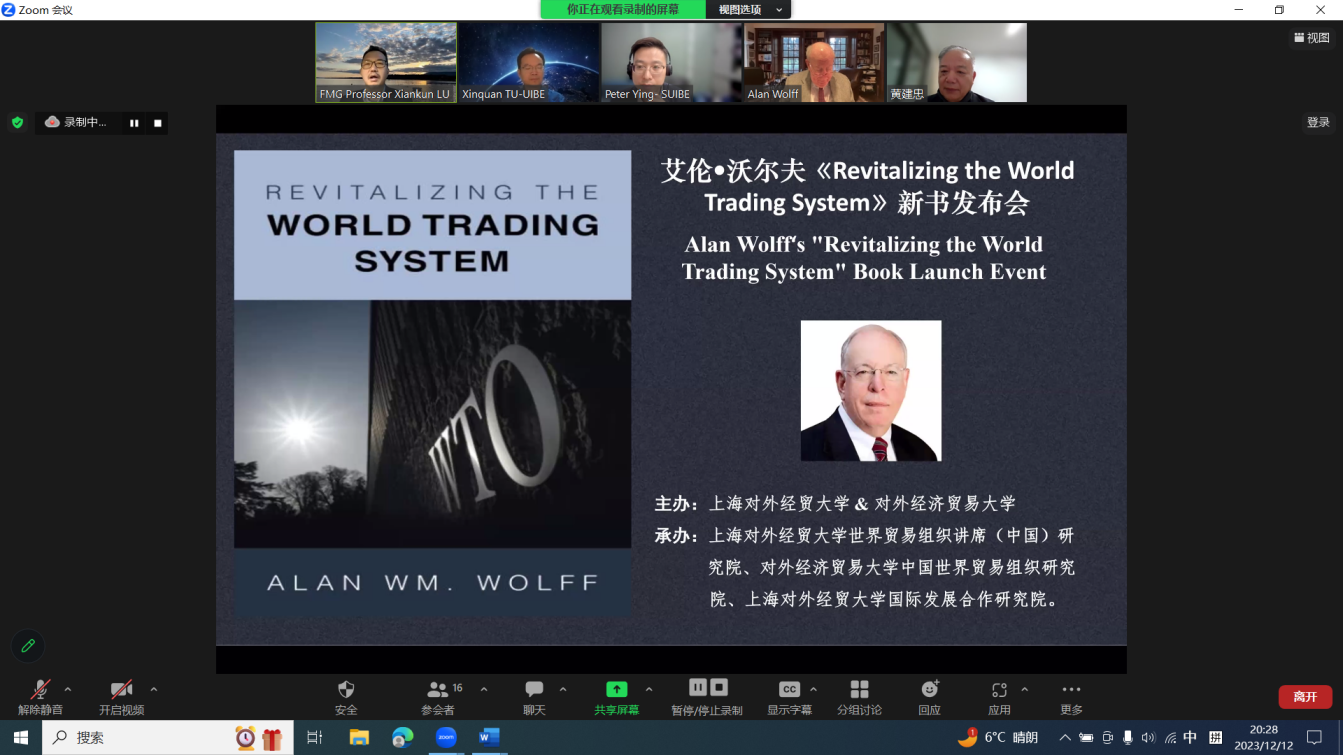Turn on video (开启视频)
Screen dimensions: 1343x755
click(x=121, y=690)
